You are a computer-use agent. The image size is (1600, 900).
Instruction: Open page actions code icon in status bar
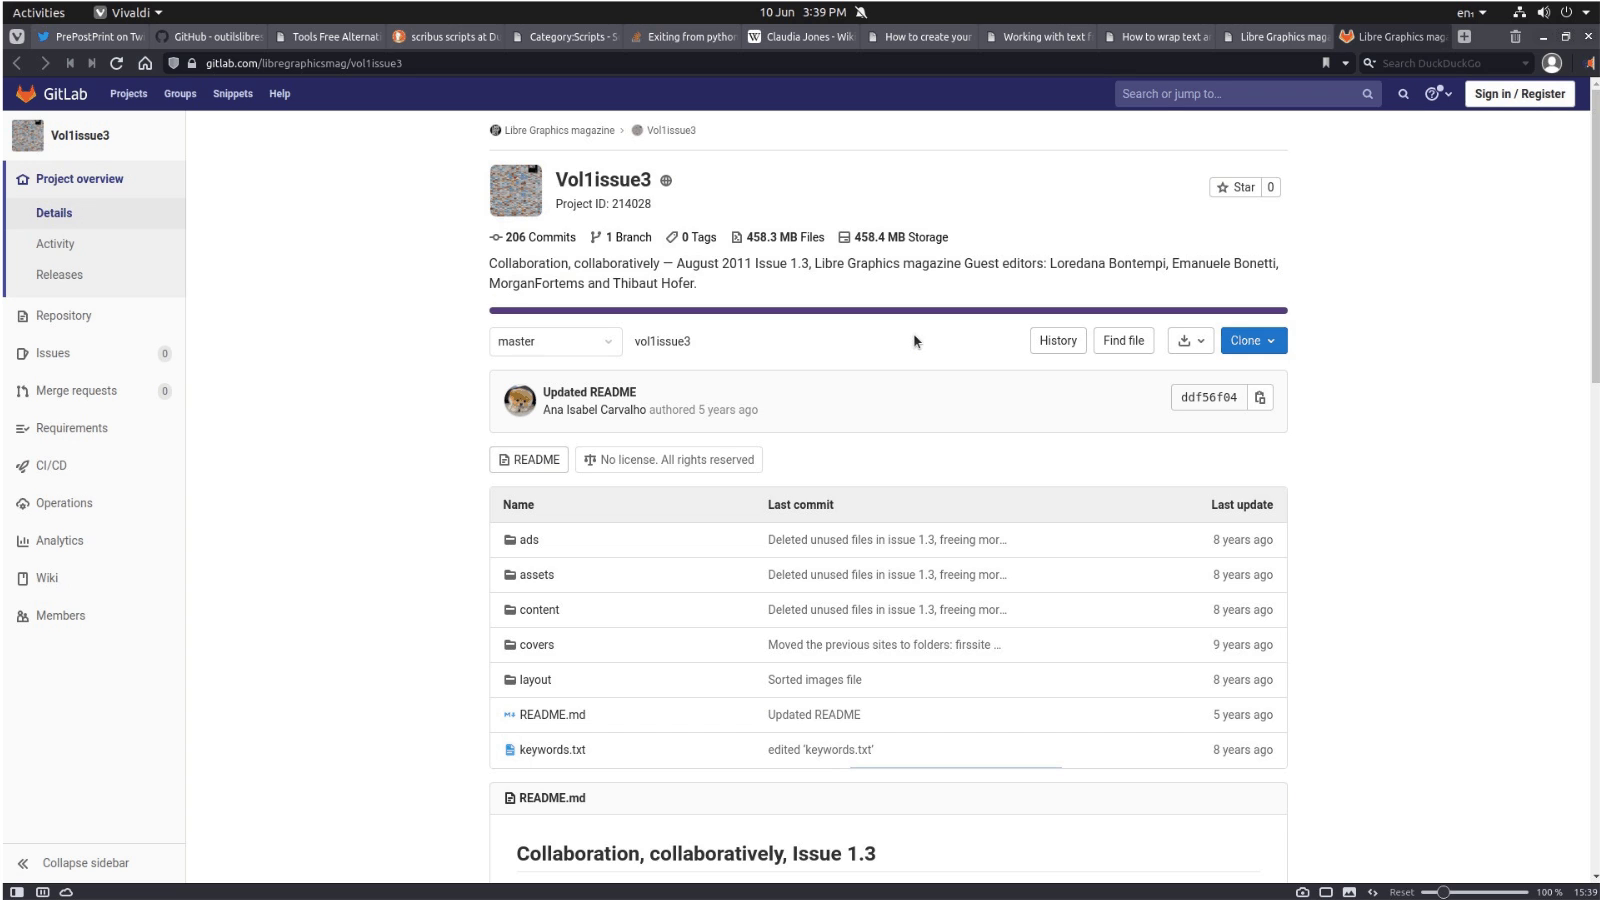click(x=1373, y=892)
